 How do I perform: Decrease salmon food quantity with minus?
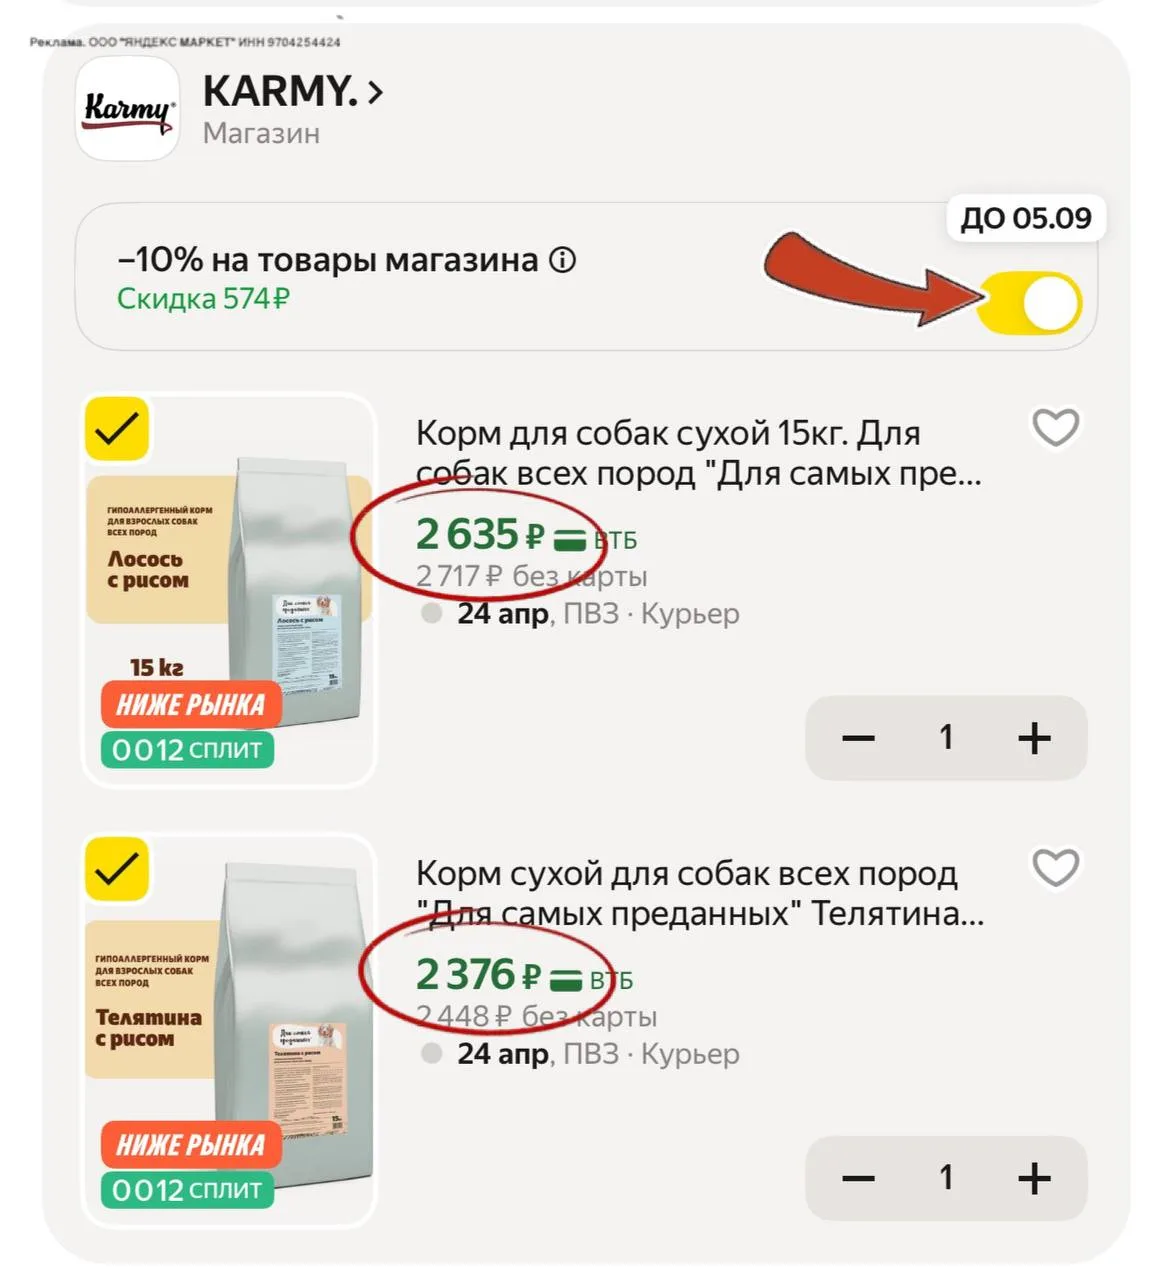[858, 739]
